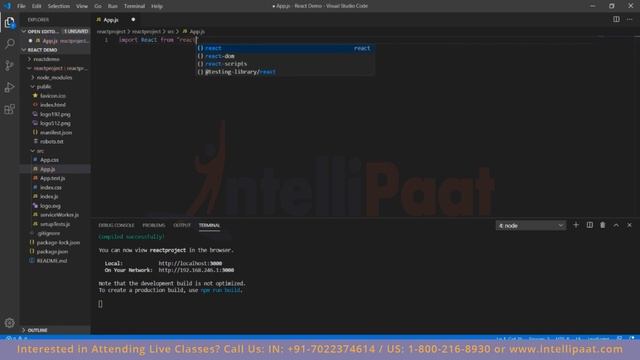Open the Terminal menu
Image resolution: width=640 pixels, height=360 pixels.
click(134, 6)
